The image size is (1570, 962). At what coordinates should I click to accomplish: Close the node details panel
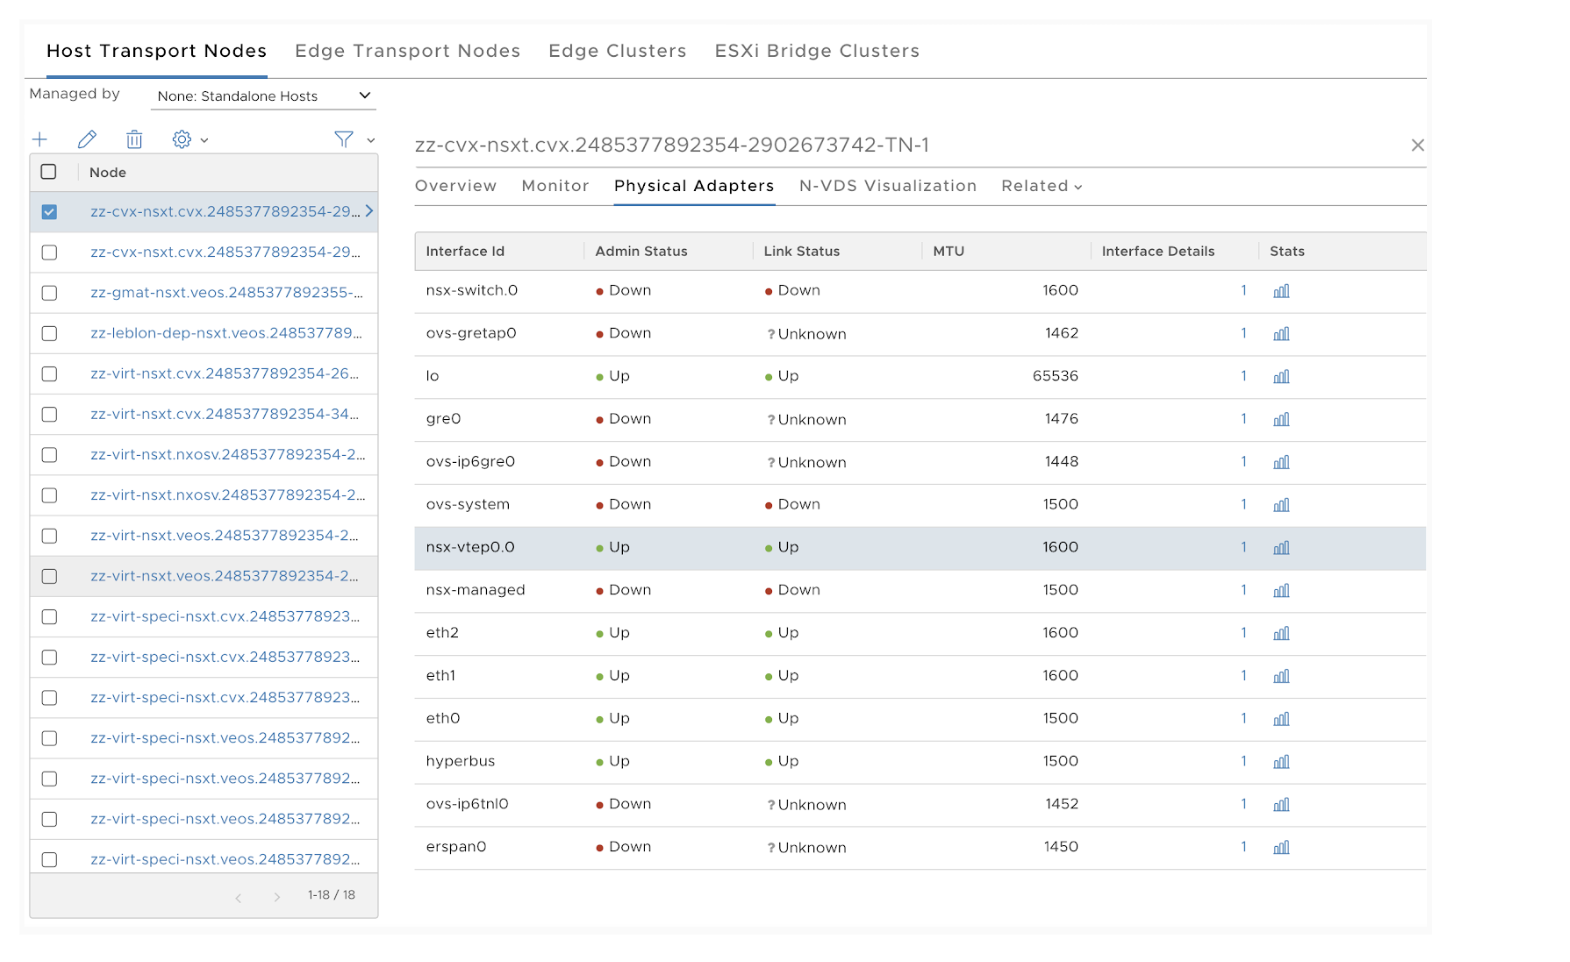click(1417, 145)
